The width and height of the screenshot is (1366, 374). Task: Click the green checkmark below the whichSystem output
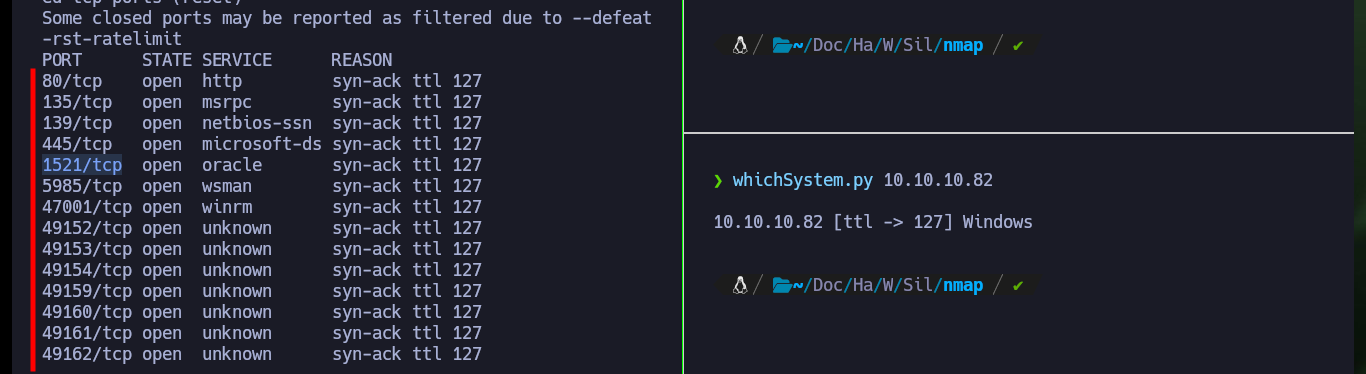coord(1018,285)
